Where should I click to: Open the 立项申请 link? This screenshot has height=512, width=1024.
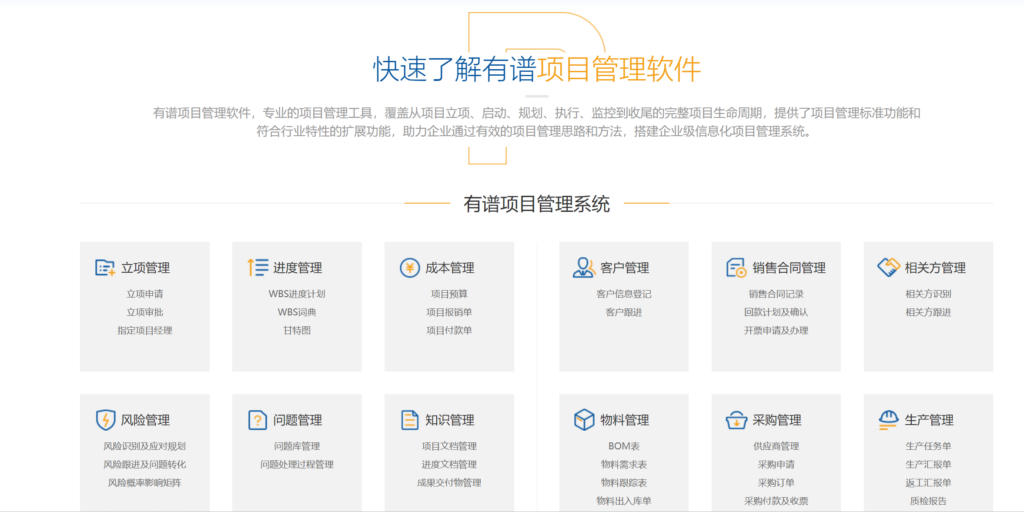(x=145, y=294)
